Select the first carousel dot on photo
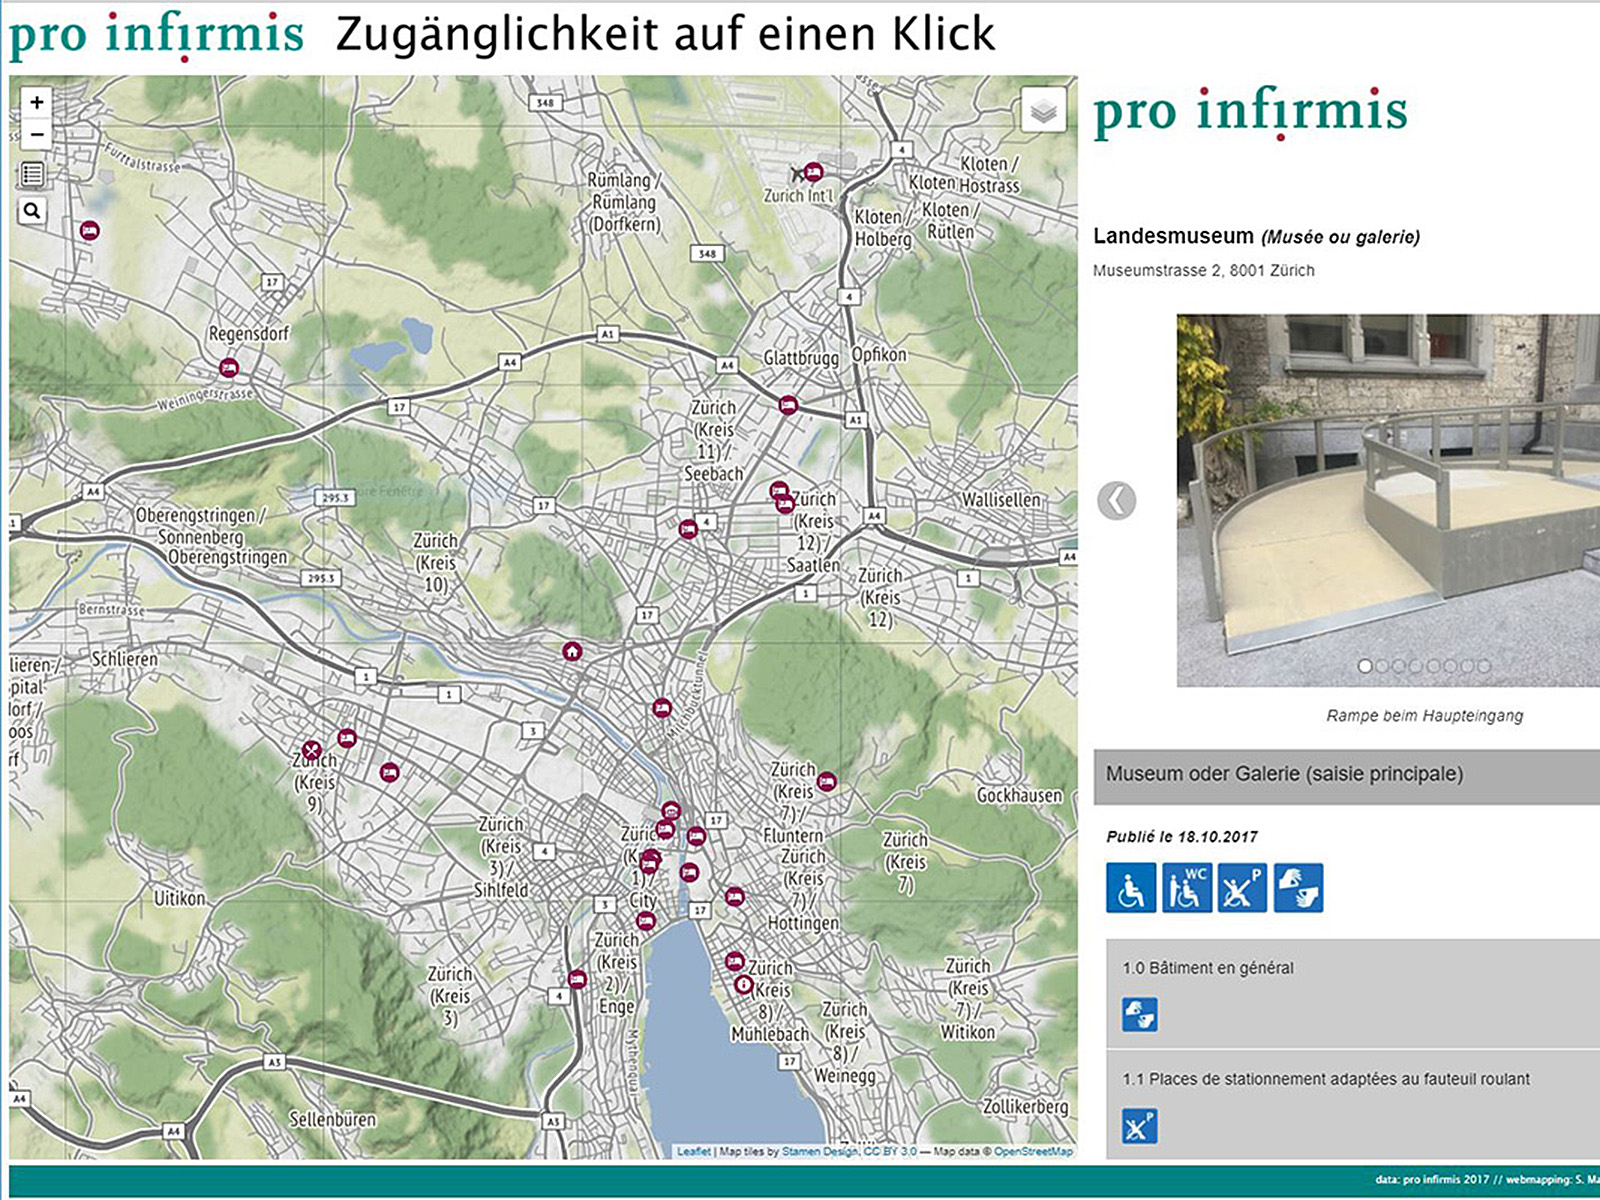Image resolution: width=1600 pixels, height=1200 pixels. [1365, 666]
